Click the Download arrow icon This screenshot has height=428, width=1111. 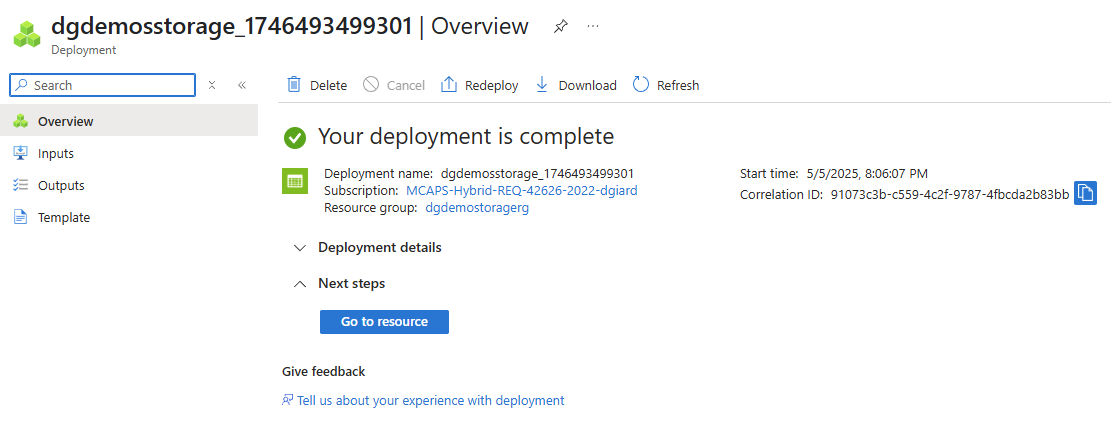pos(542,85)
